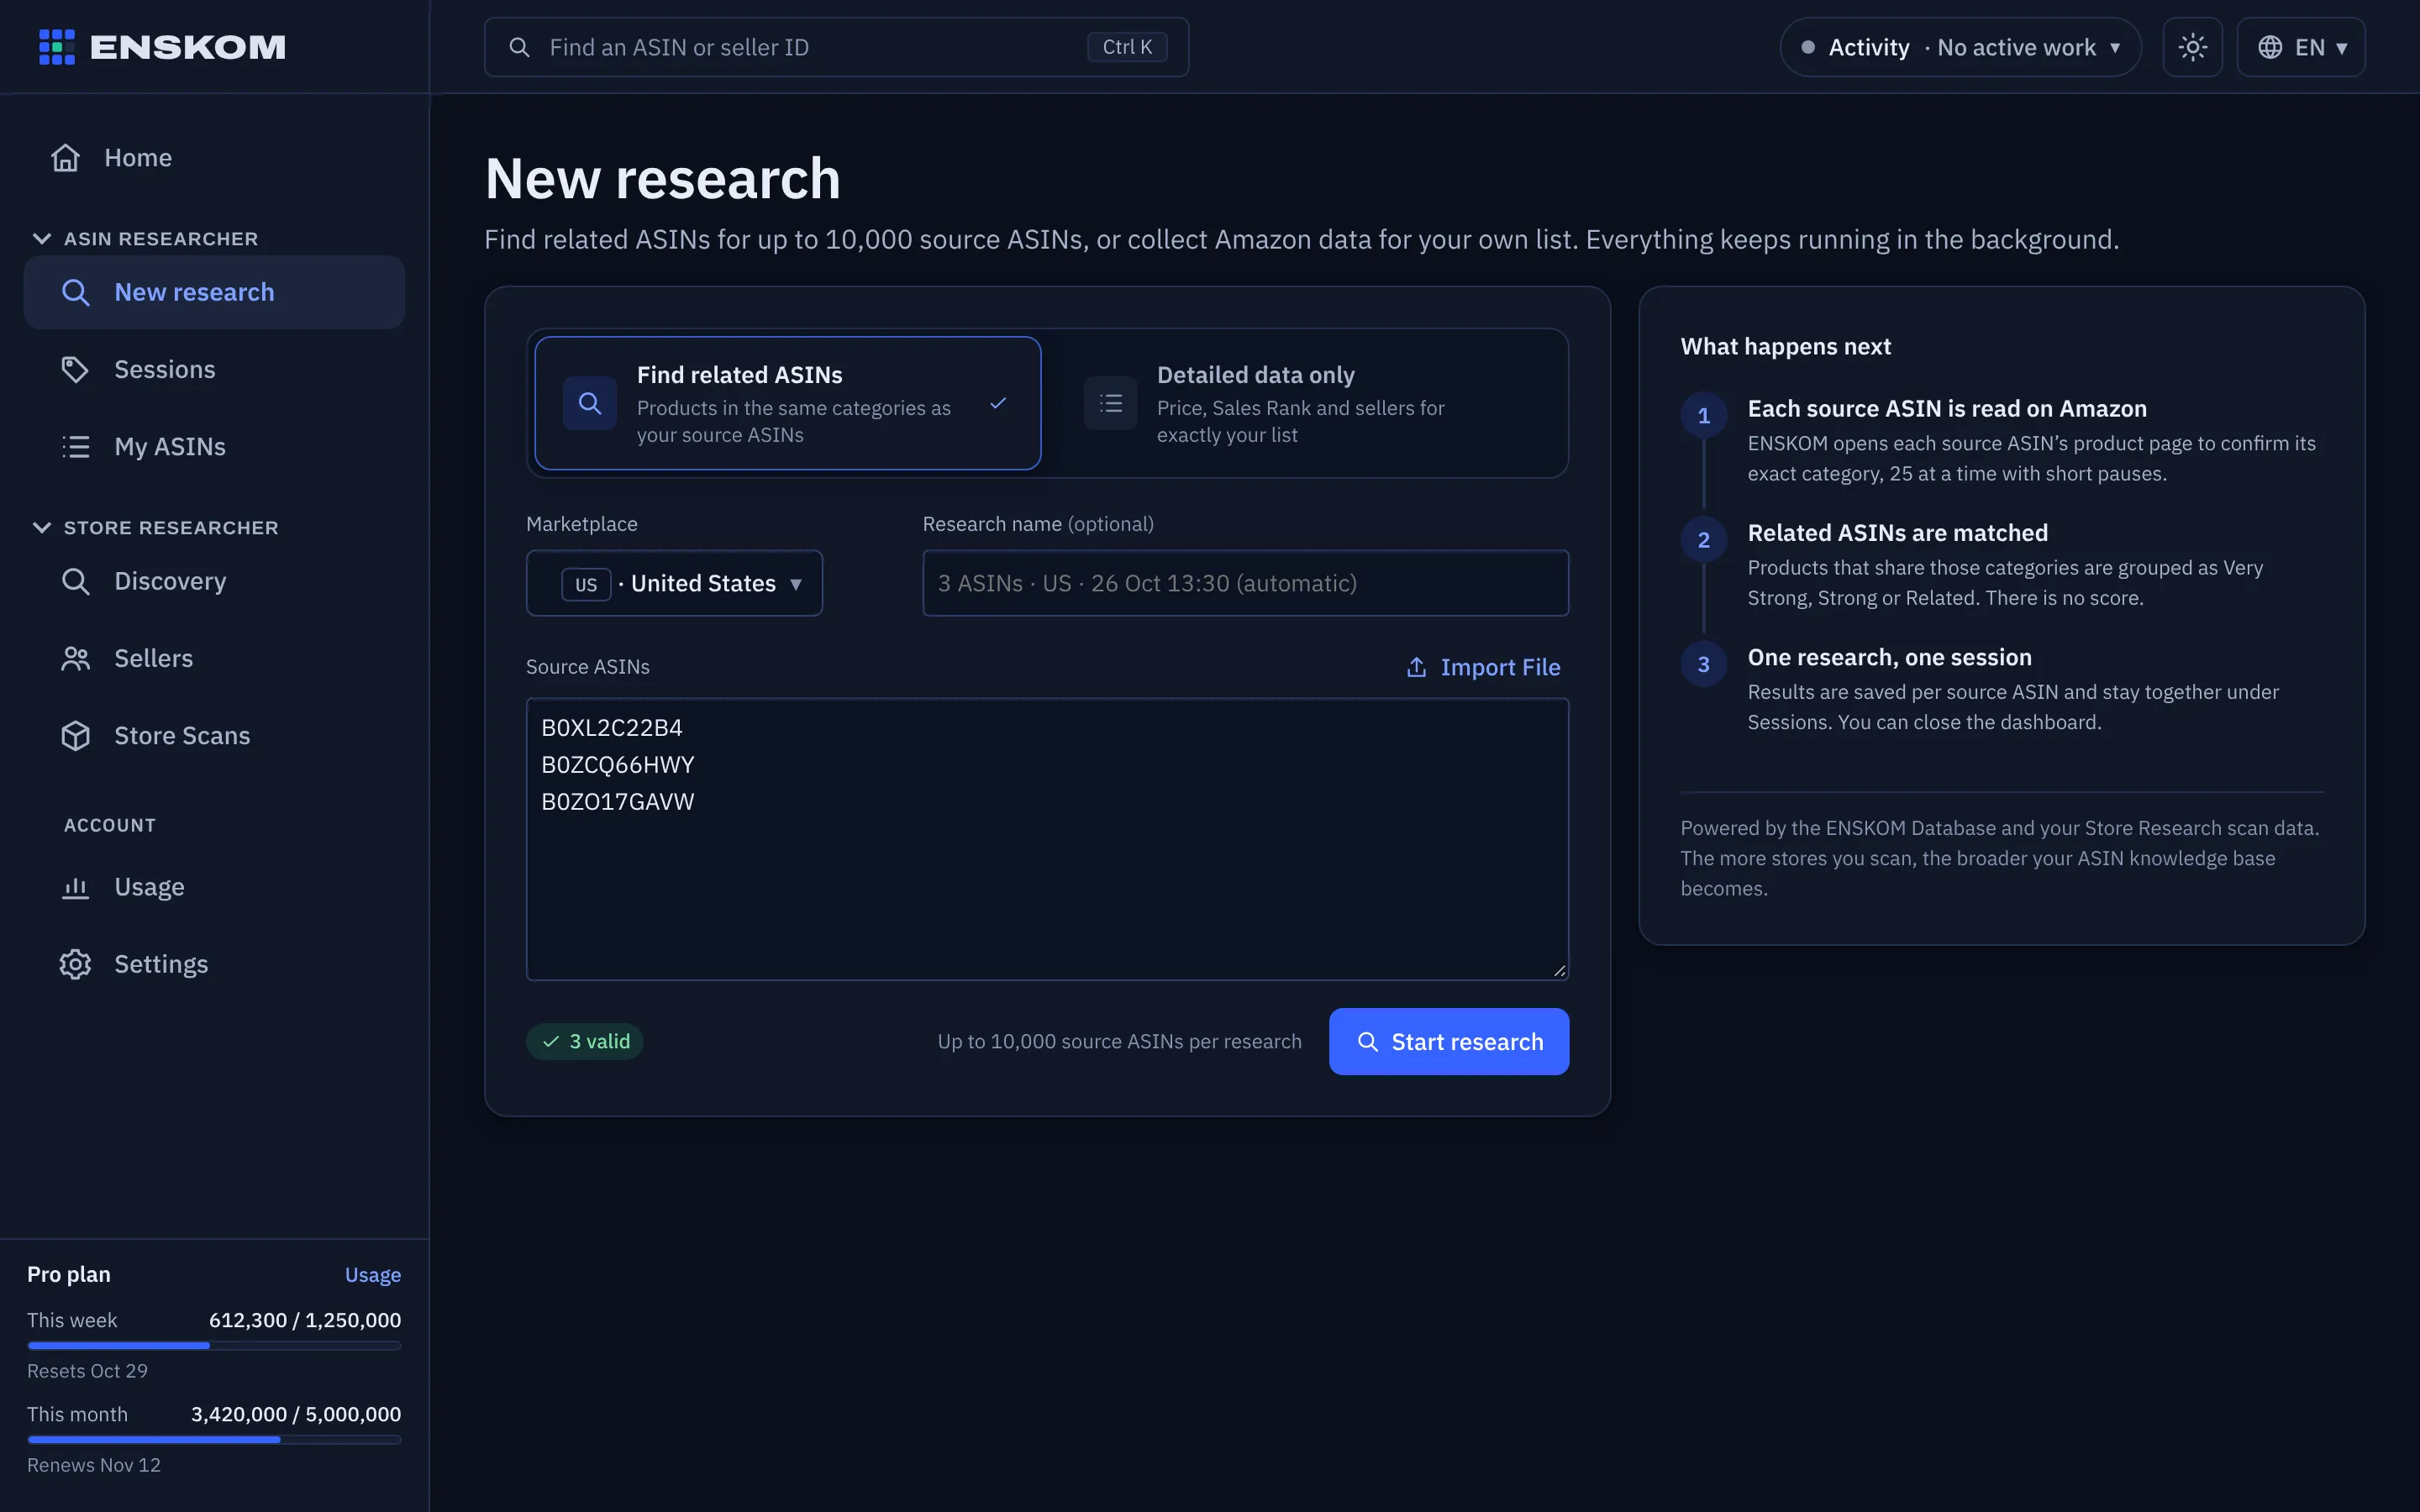
Task: Click the This week usage progress bar
Action: [x=214, y=1346]
